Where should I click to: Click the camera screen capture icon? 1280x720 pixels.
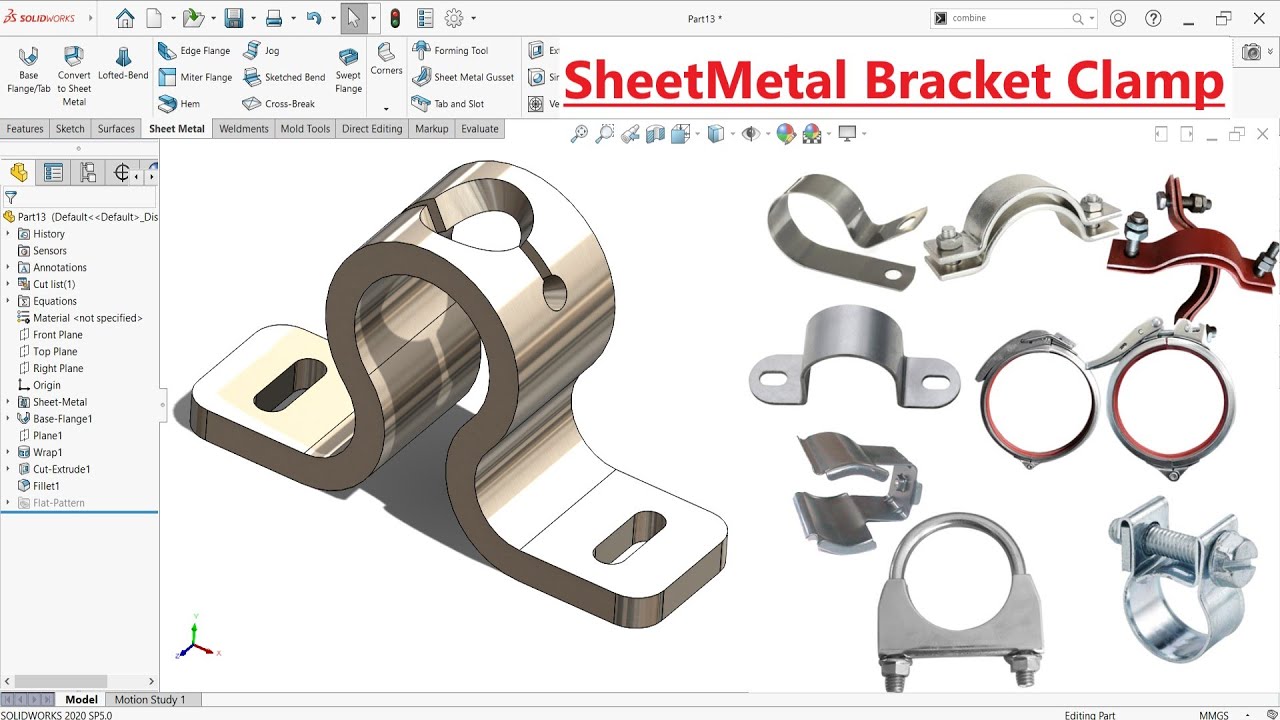tap(1251, 53)
